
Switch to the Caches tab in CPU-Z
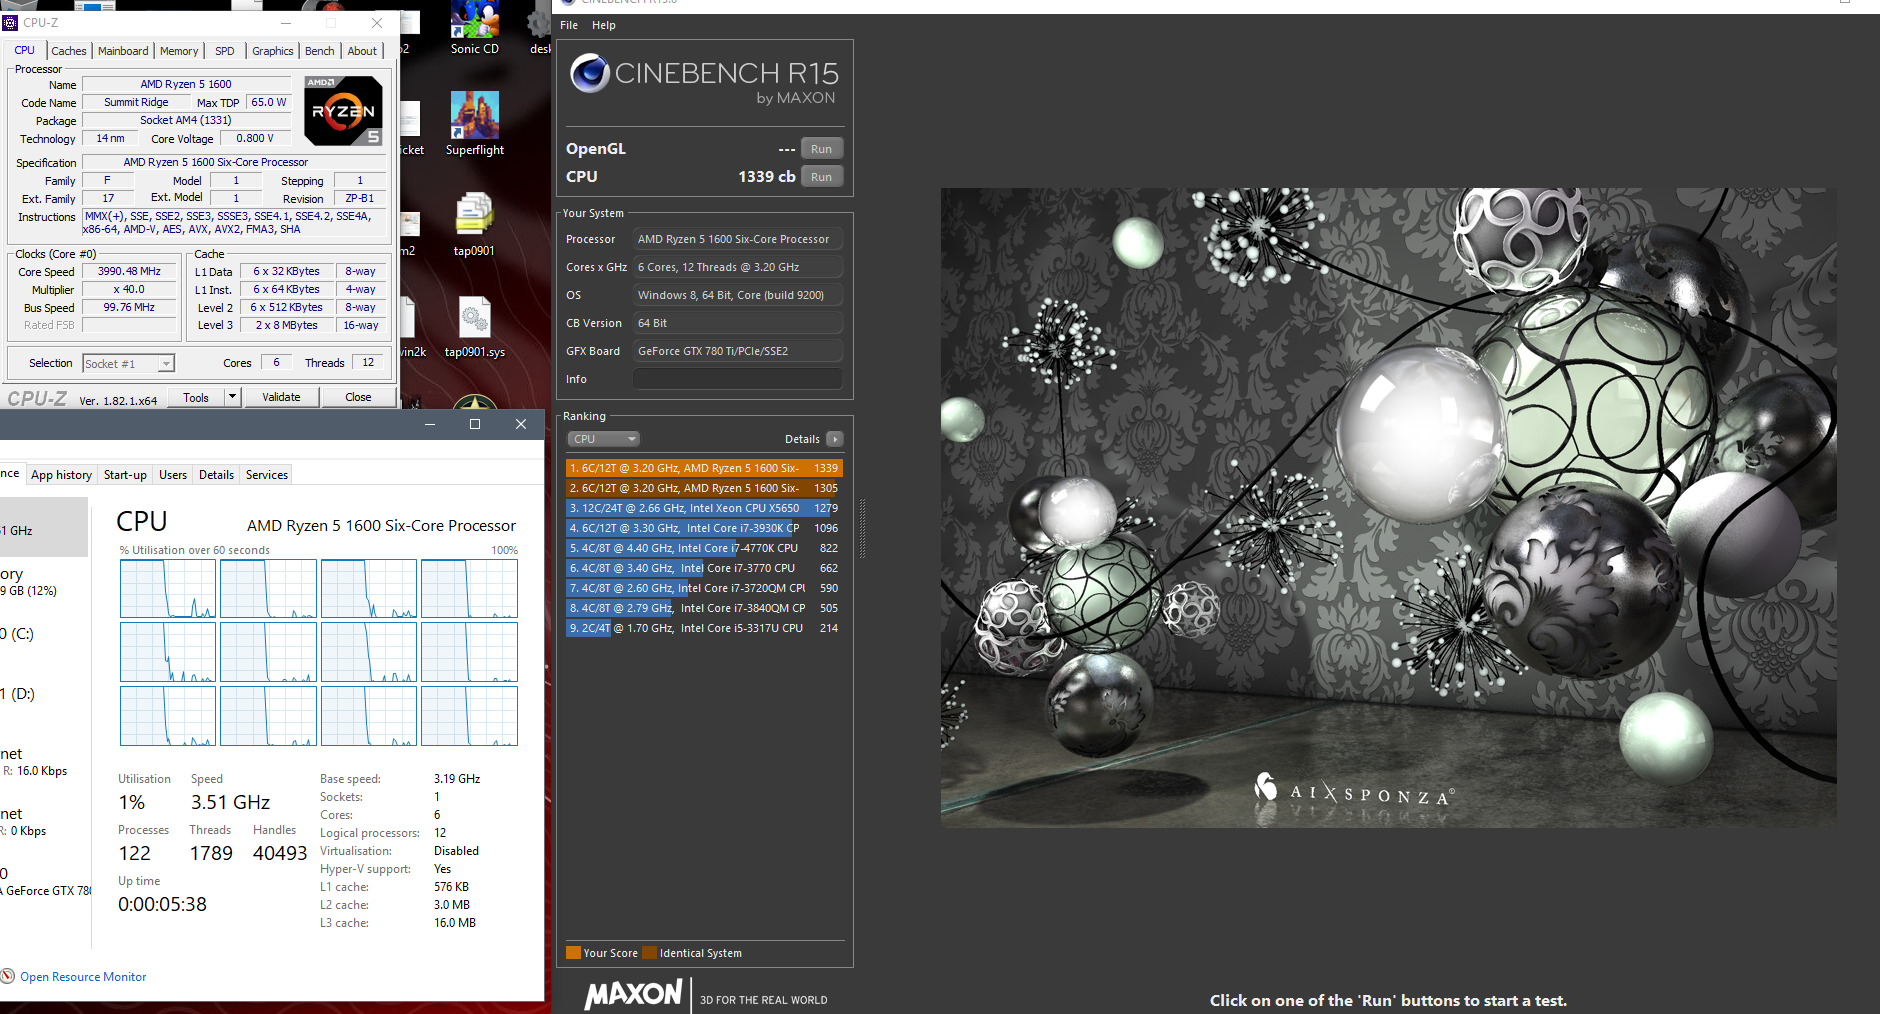tap(69, 51)
